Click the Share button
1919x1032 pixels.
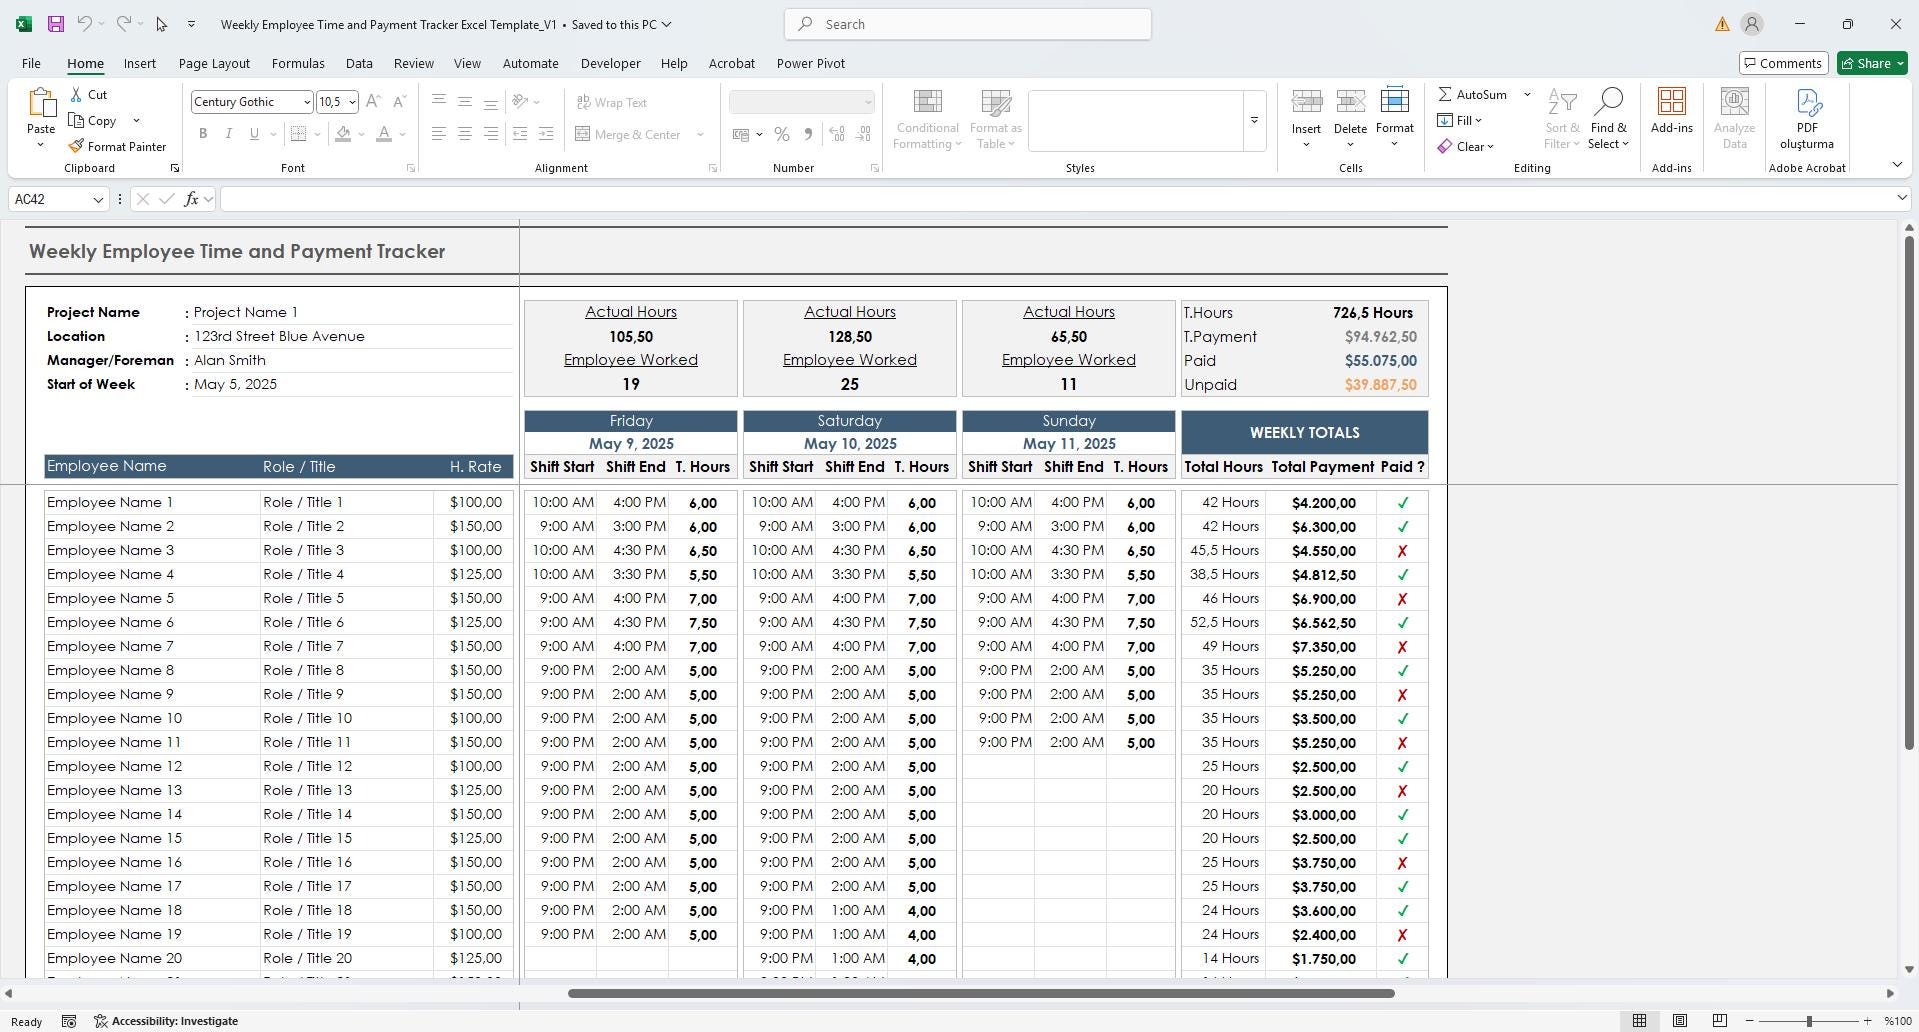pos(1872,63)
